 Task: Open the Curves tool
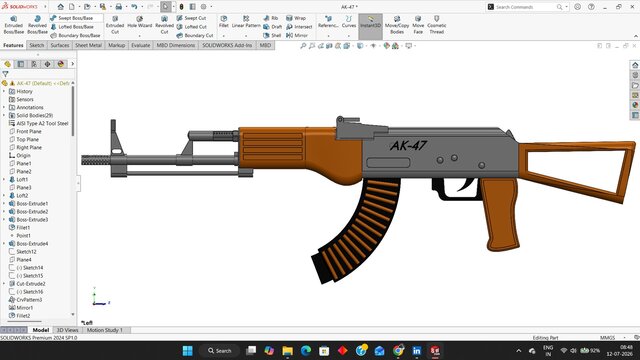(349, 22)
